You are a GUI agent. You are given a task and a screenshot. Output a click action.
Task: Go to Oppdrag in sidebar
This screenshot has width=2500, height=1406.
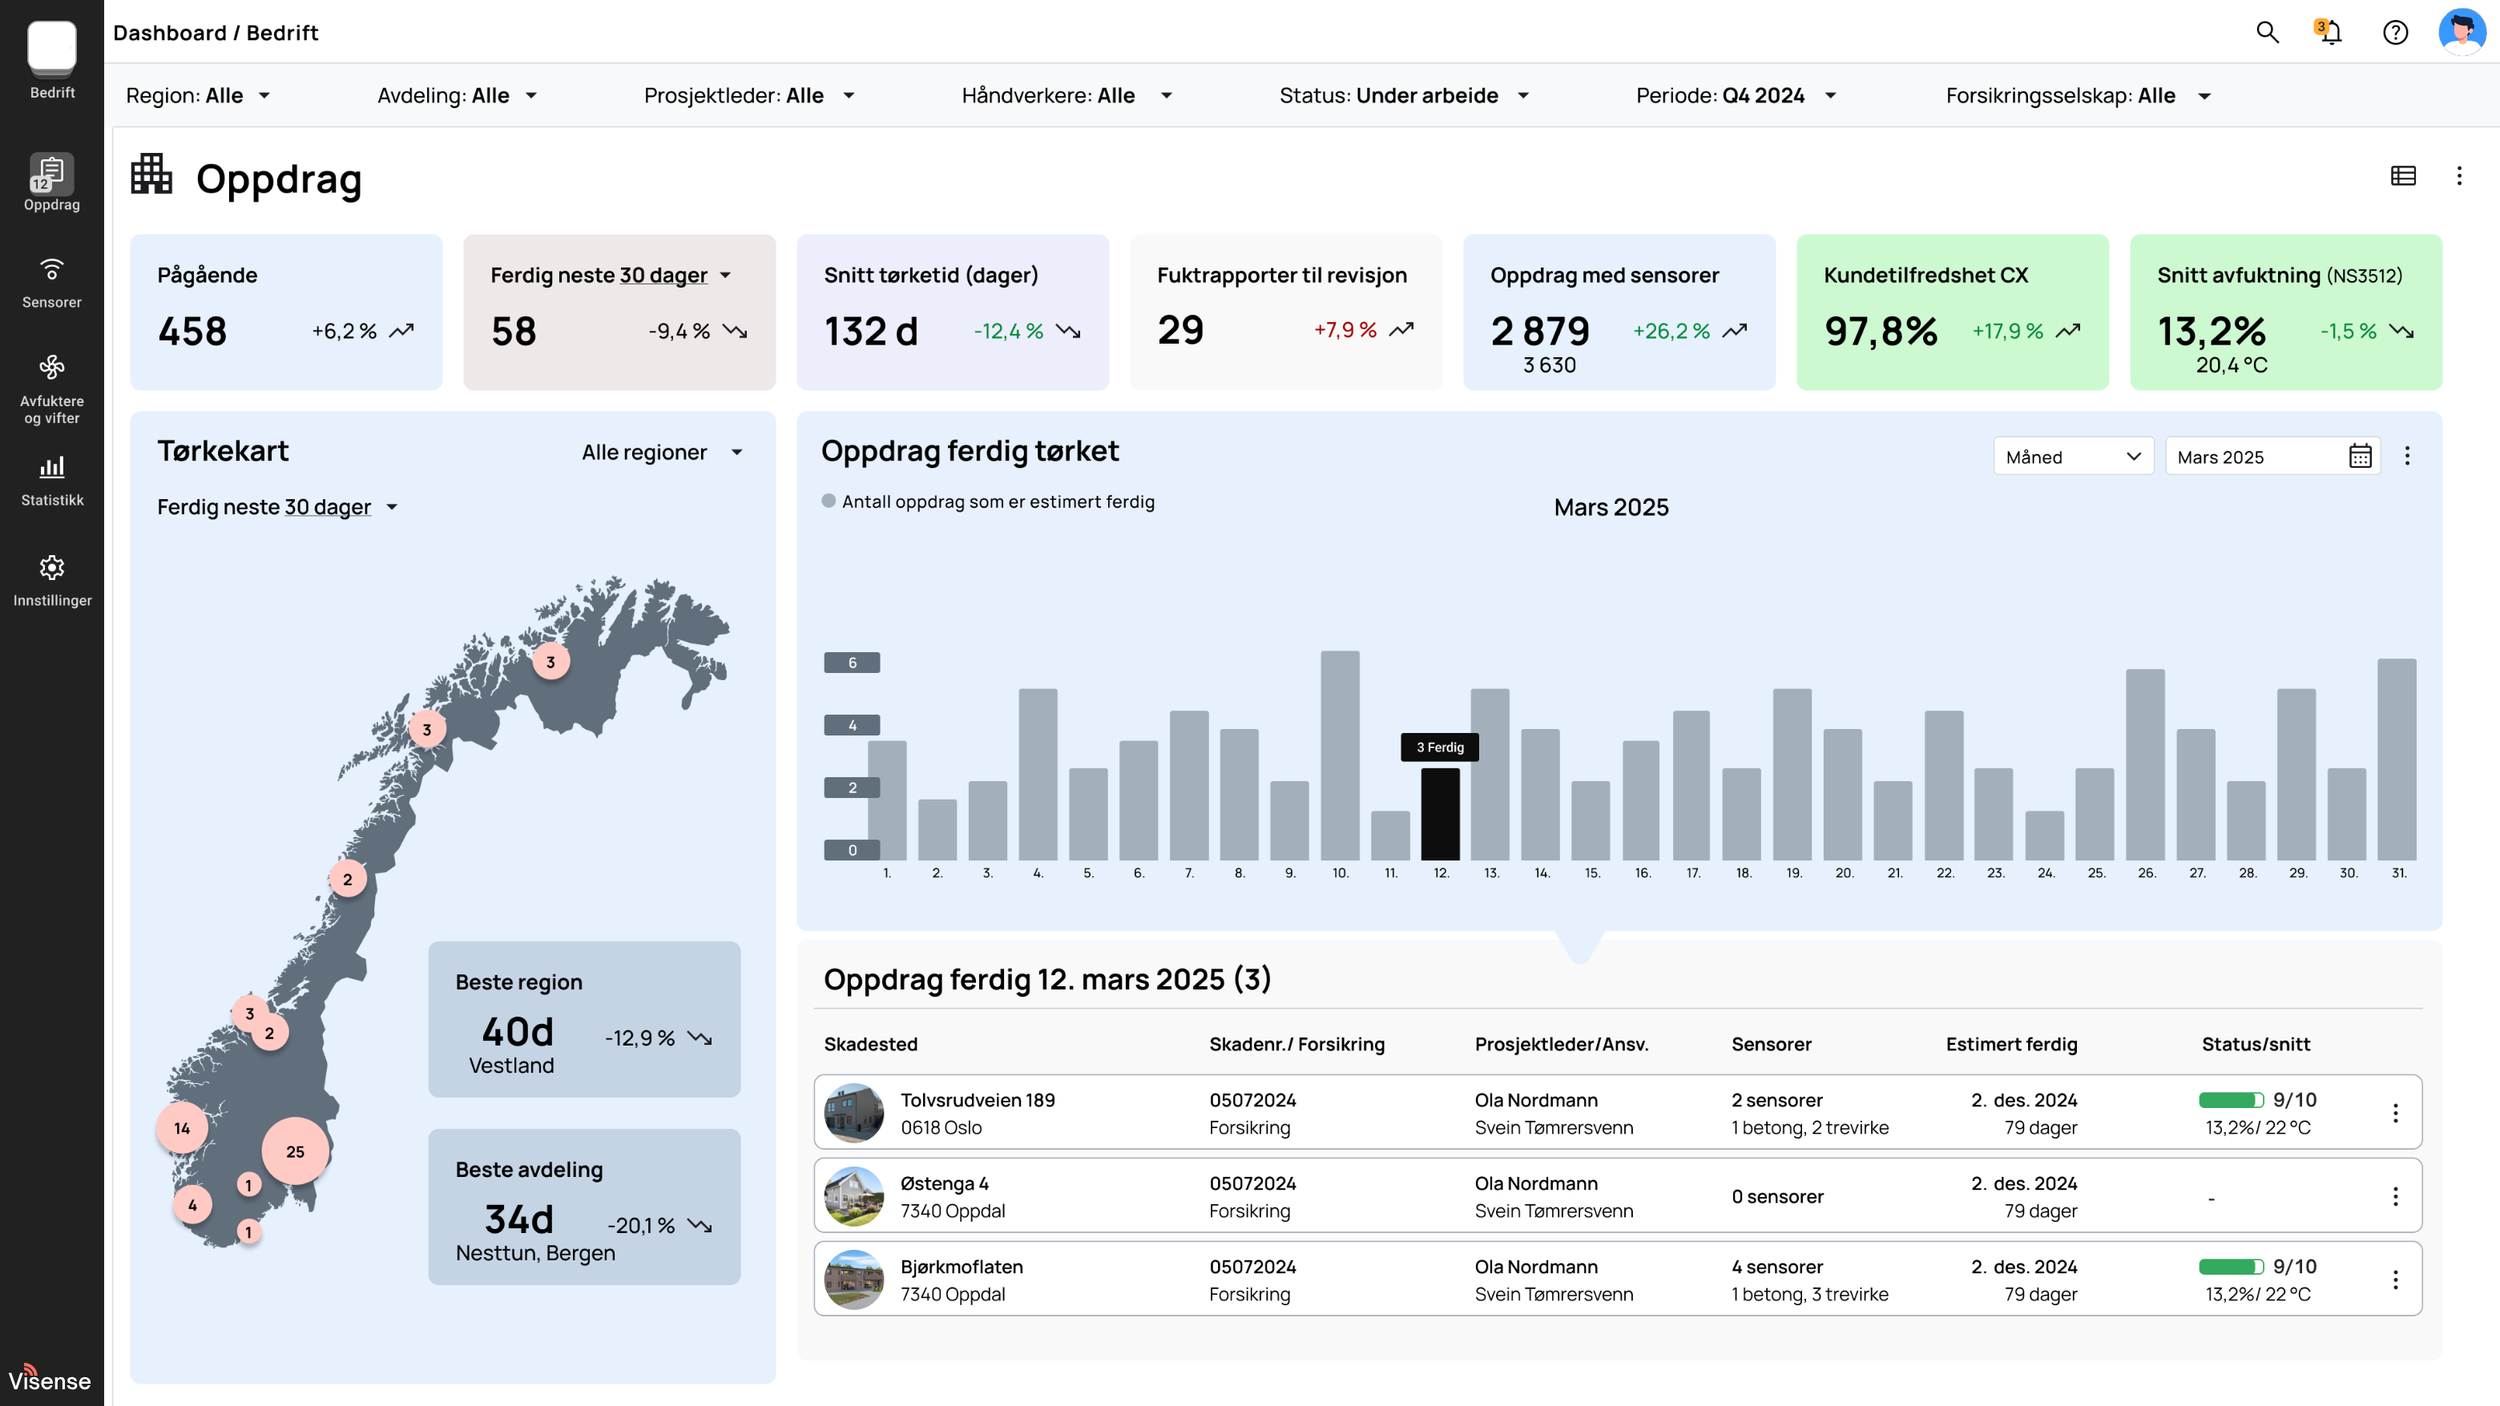pos(52,183)
